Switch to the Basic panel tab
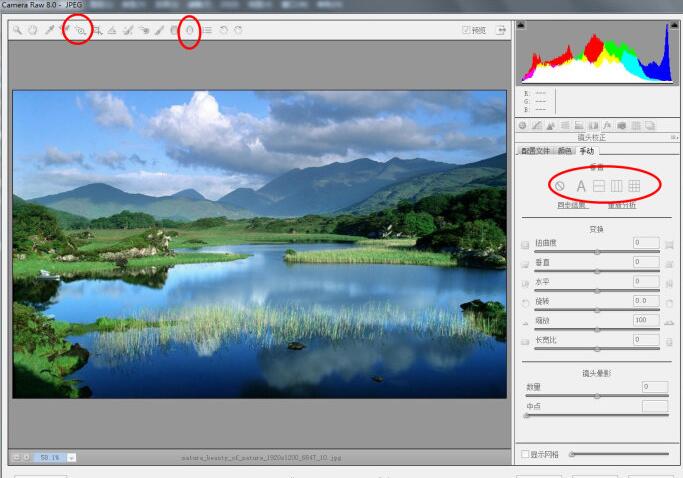The height and width of the screenshot is (478, 683). [x=522, y=125]
